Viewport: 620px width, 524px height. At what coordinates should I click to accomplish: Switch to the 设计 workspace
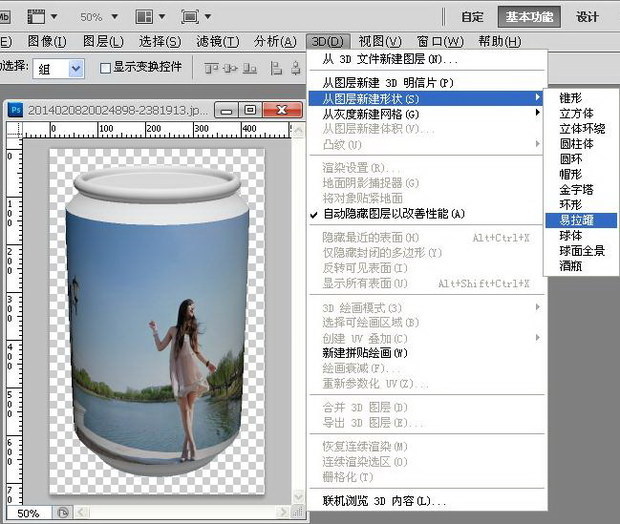coord(587,17)
